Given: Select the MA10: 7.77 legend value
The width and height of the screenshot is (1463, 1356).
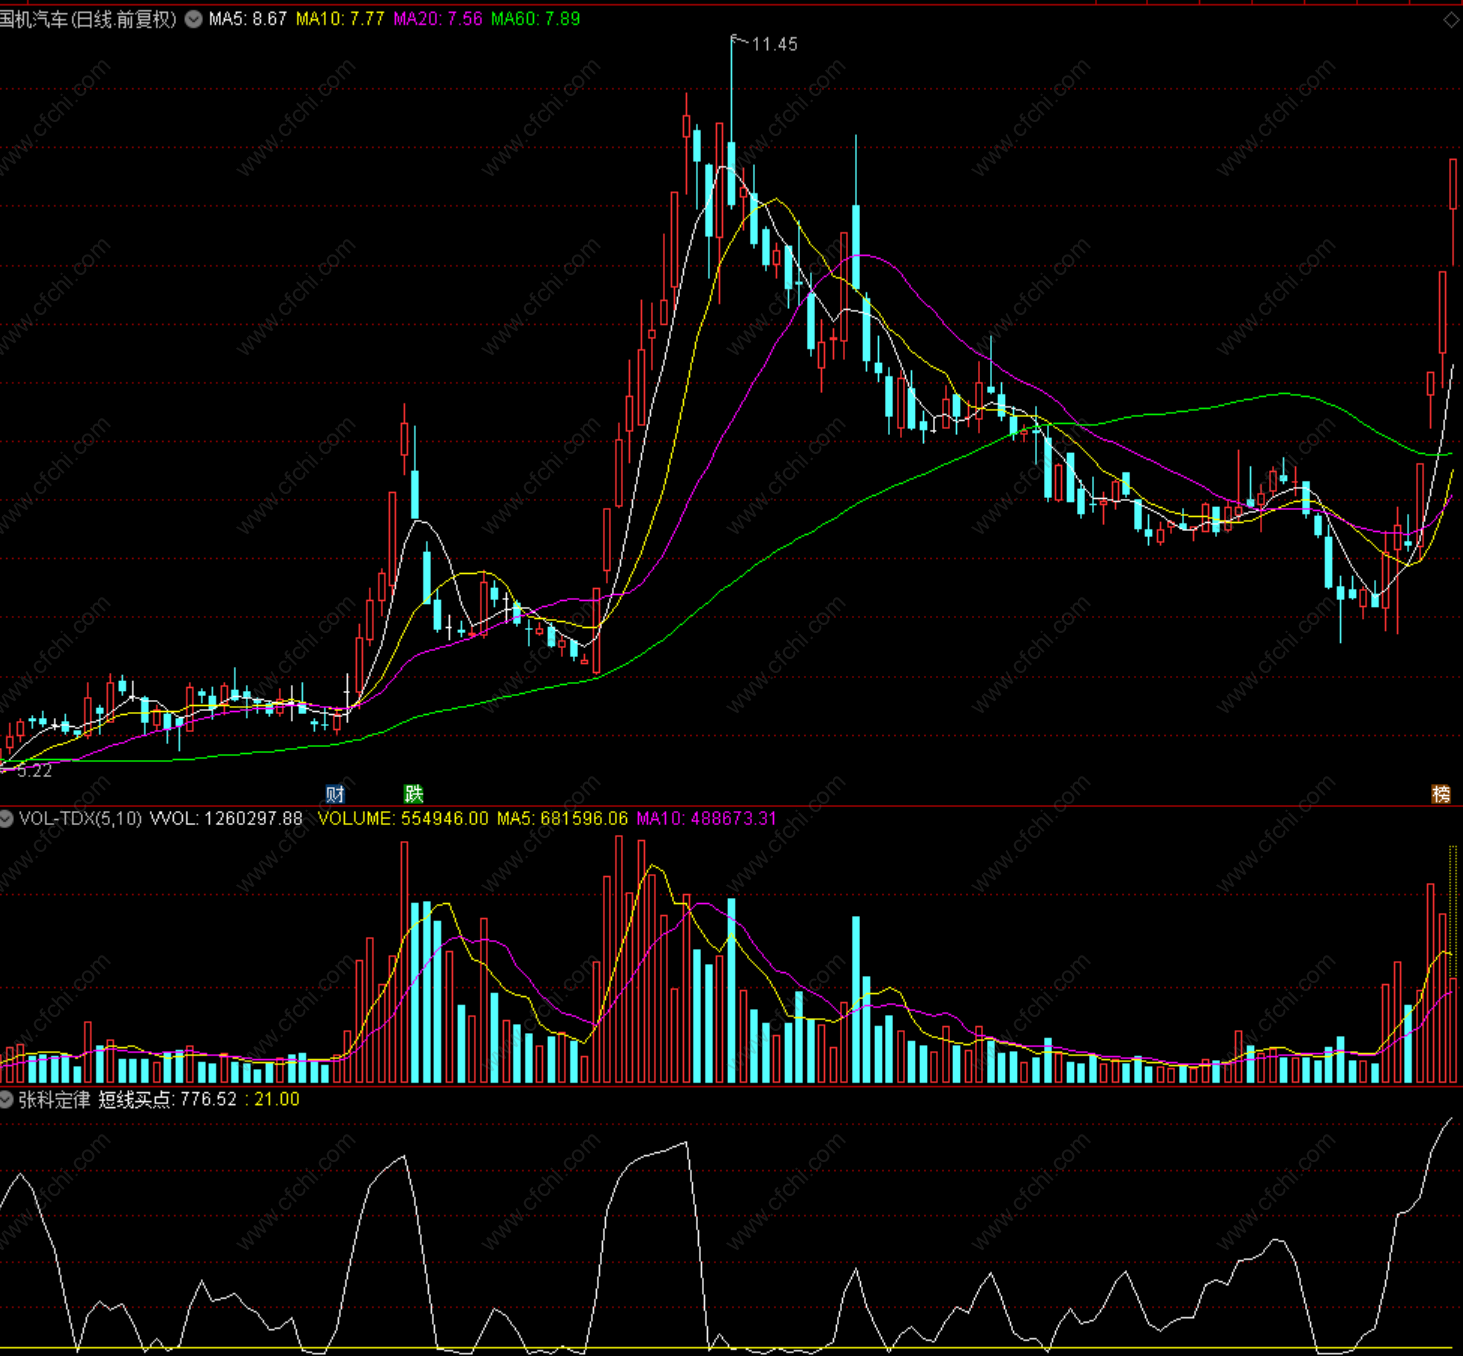Looking at the screenshot, I should [340, 19].
